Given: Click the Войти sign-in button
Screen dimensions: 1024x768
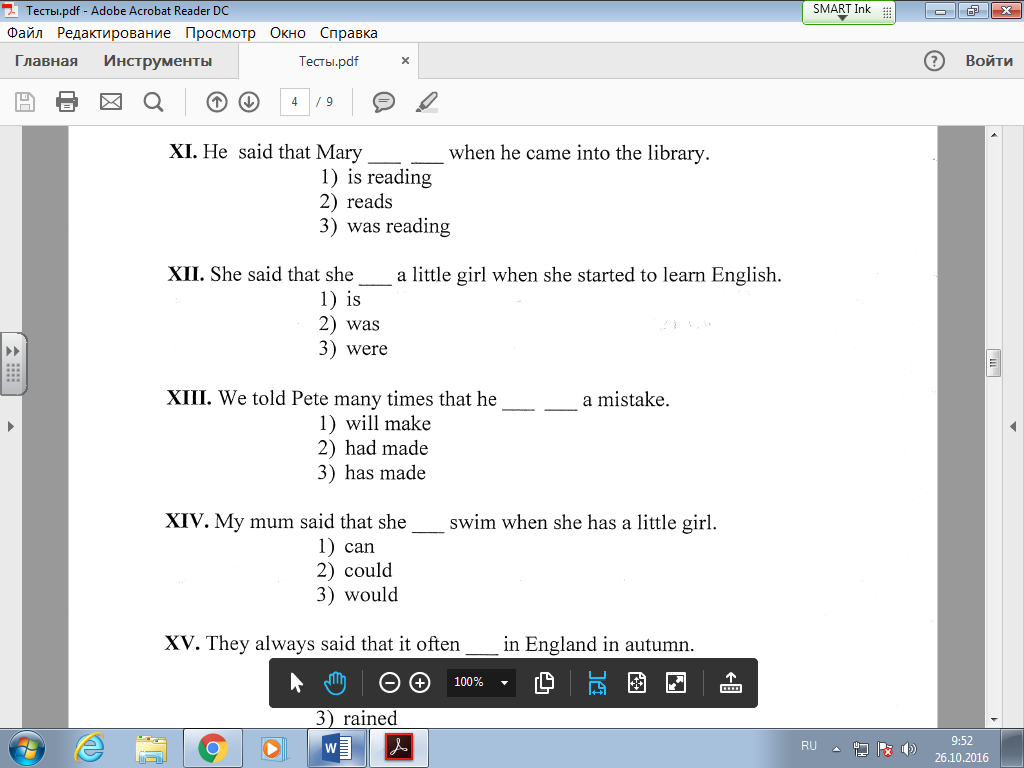Looking at the screenshot, I should tap(989, 61).
